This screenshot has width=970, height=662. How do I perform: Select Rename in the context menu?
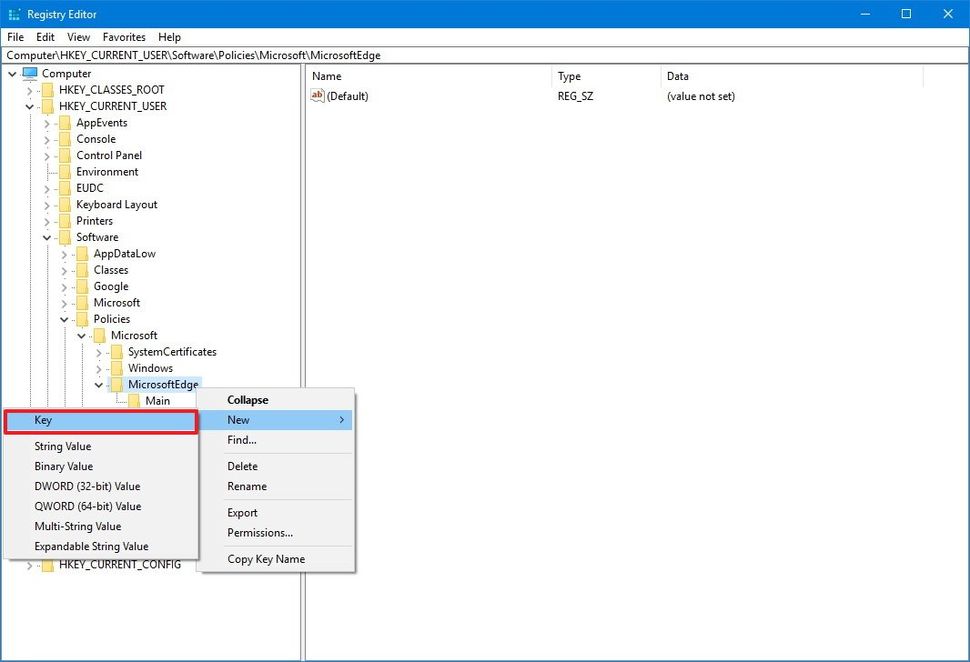[x=246, y=486]
